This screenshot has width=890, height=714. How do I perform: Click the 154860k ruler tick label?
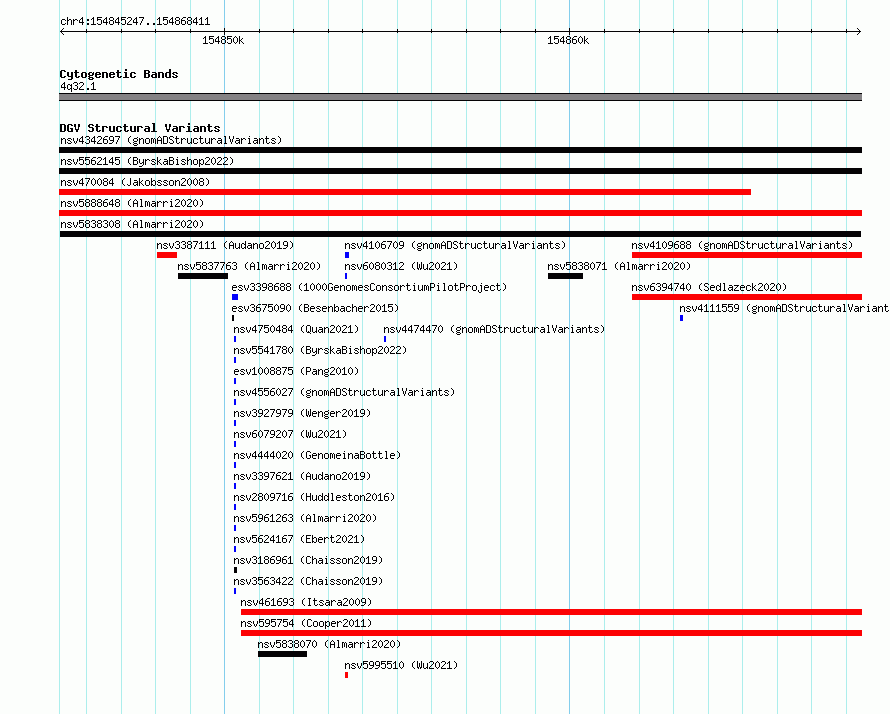click(x=568, y=40)
